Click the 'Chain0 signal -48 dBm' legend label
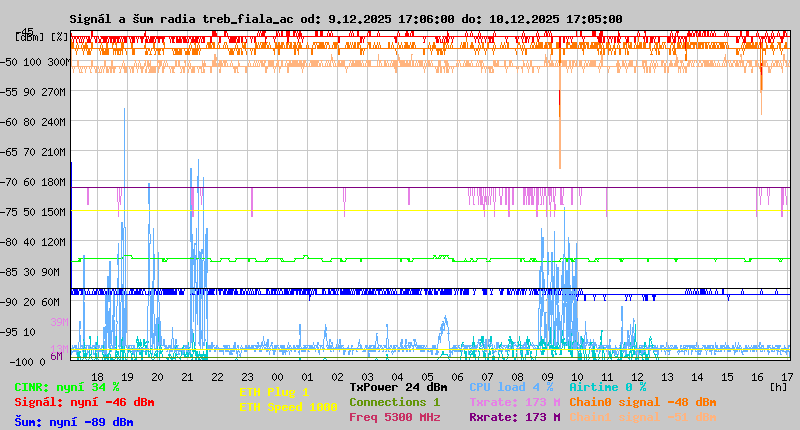 [x=643, y=402]
